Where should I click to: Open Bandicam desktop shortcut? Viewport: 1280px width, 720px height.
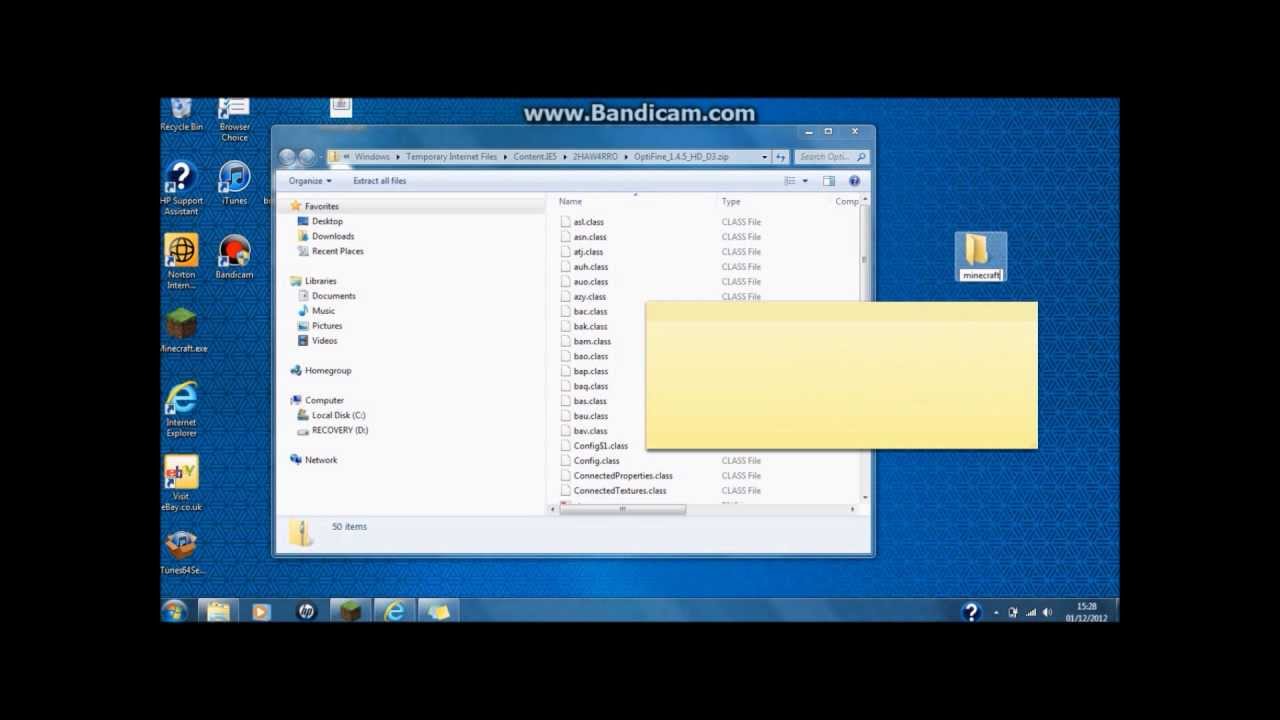pos(234,257)
